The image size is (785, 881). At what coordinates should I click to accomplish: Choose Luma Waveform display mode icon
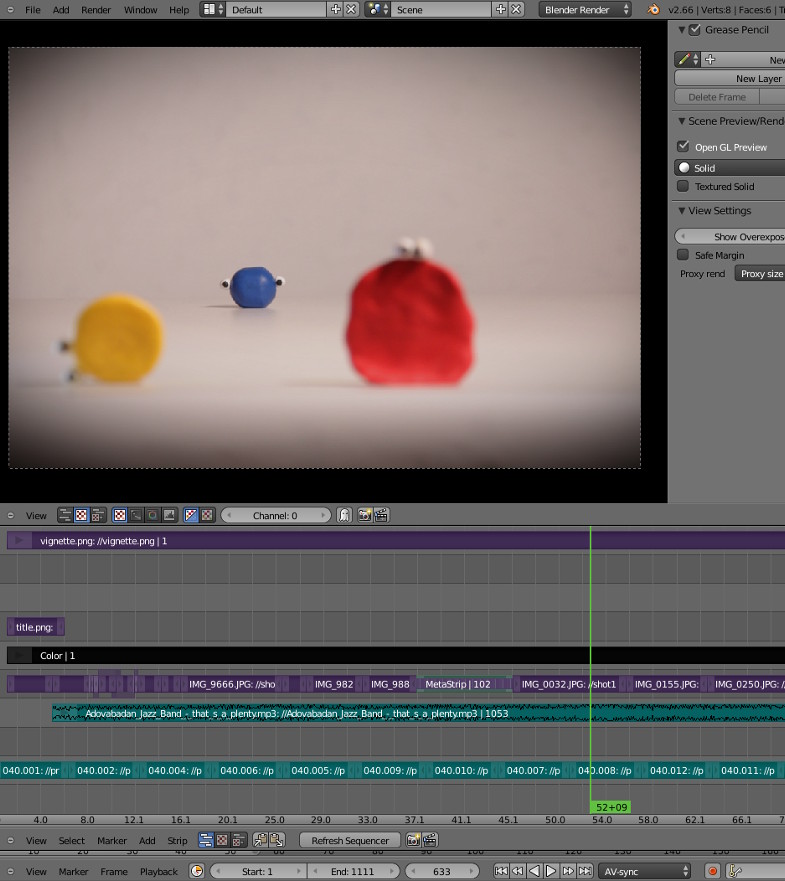(136, 515)
